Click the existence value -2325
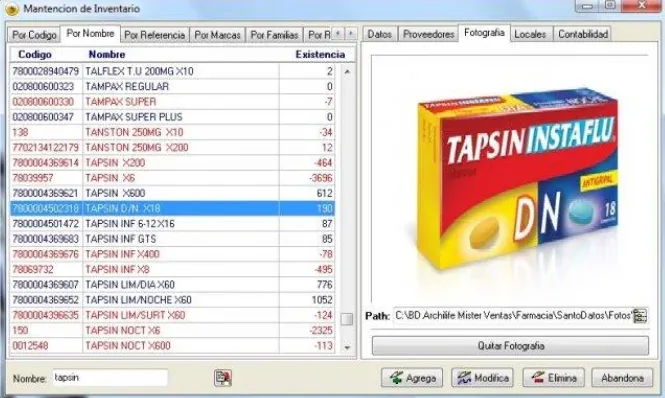Viewport: 665px width, 398px height. tap(321, 331)
